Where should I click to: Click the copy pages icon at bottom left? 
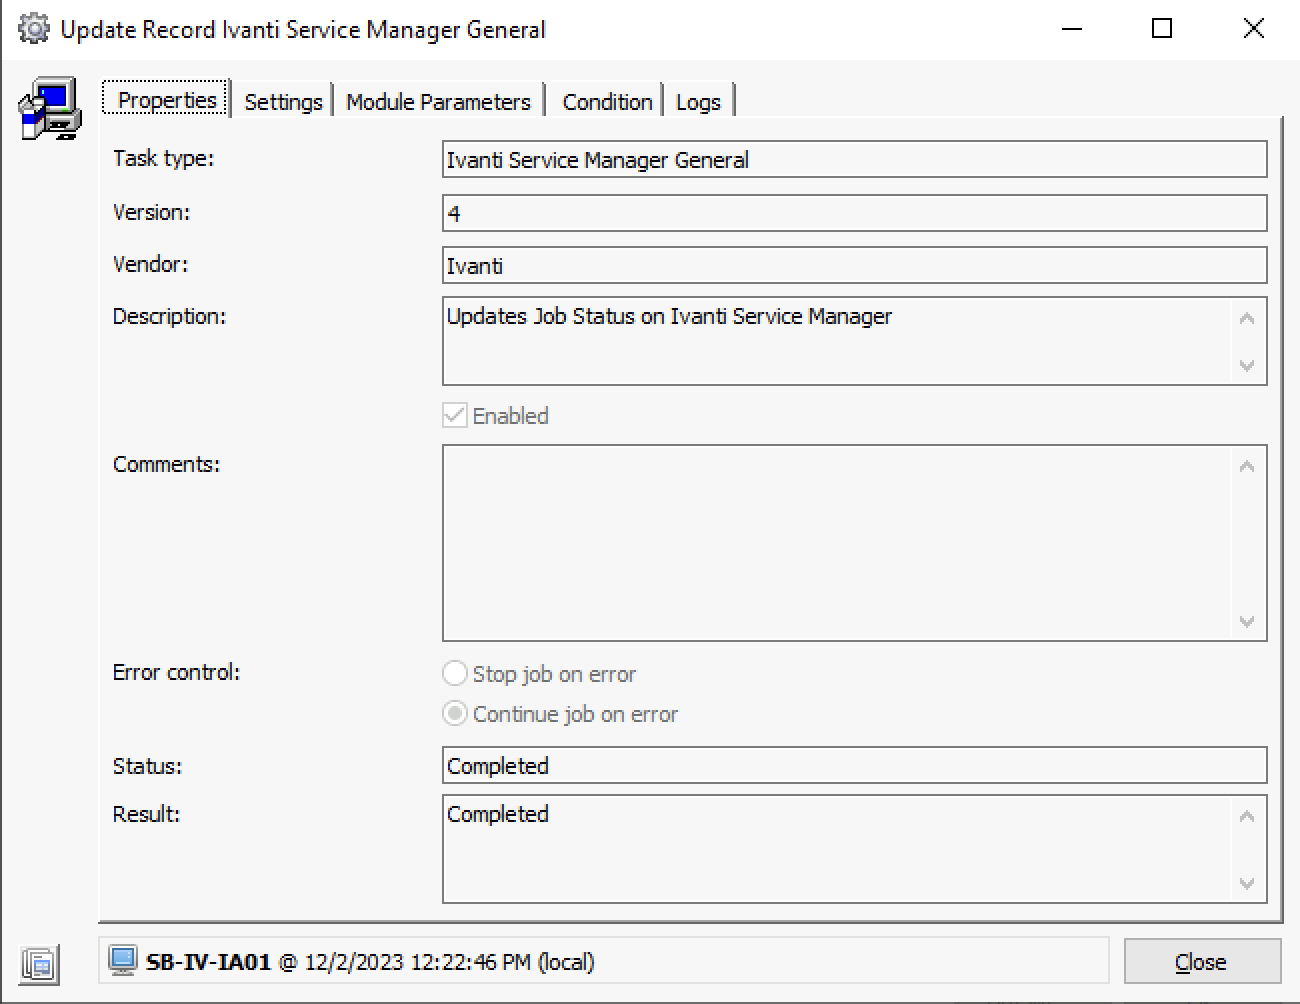[39, 964]
